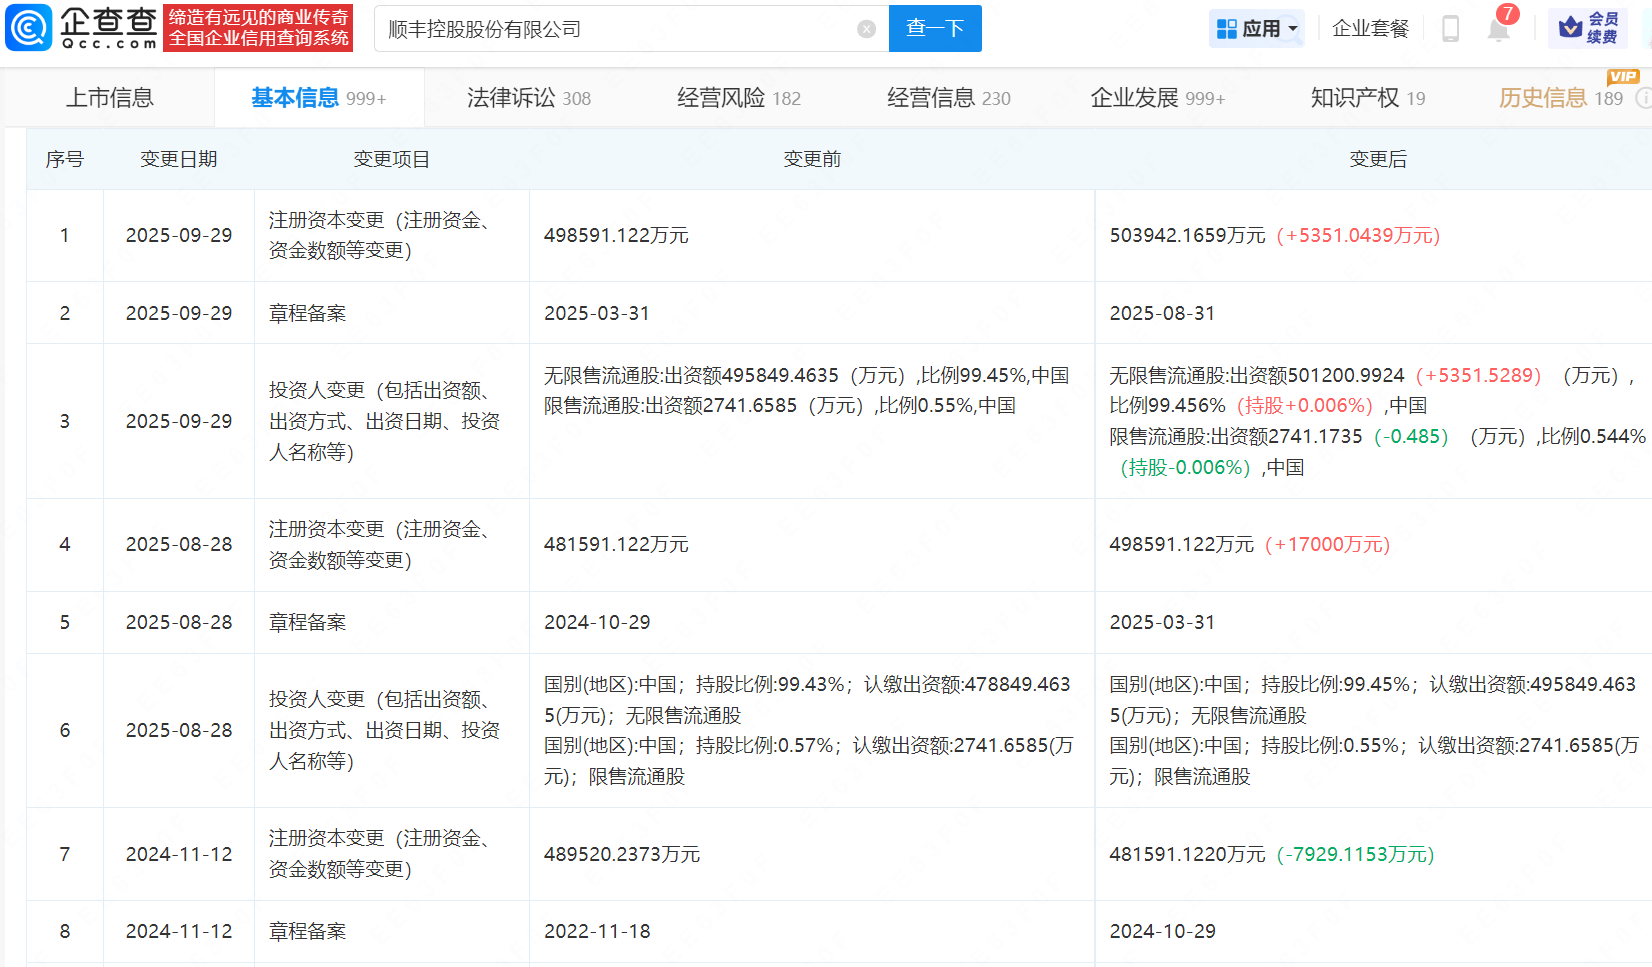1652x967 pixels.
Task: Open the 经营风险 tab
Action: (x=738, y=98)
